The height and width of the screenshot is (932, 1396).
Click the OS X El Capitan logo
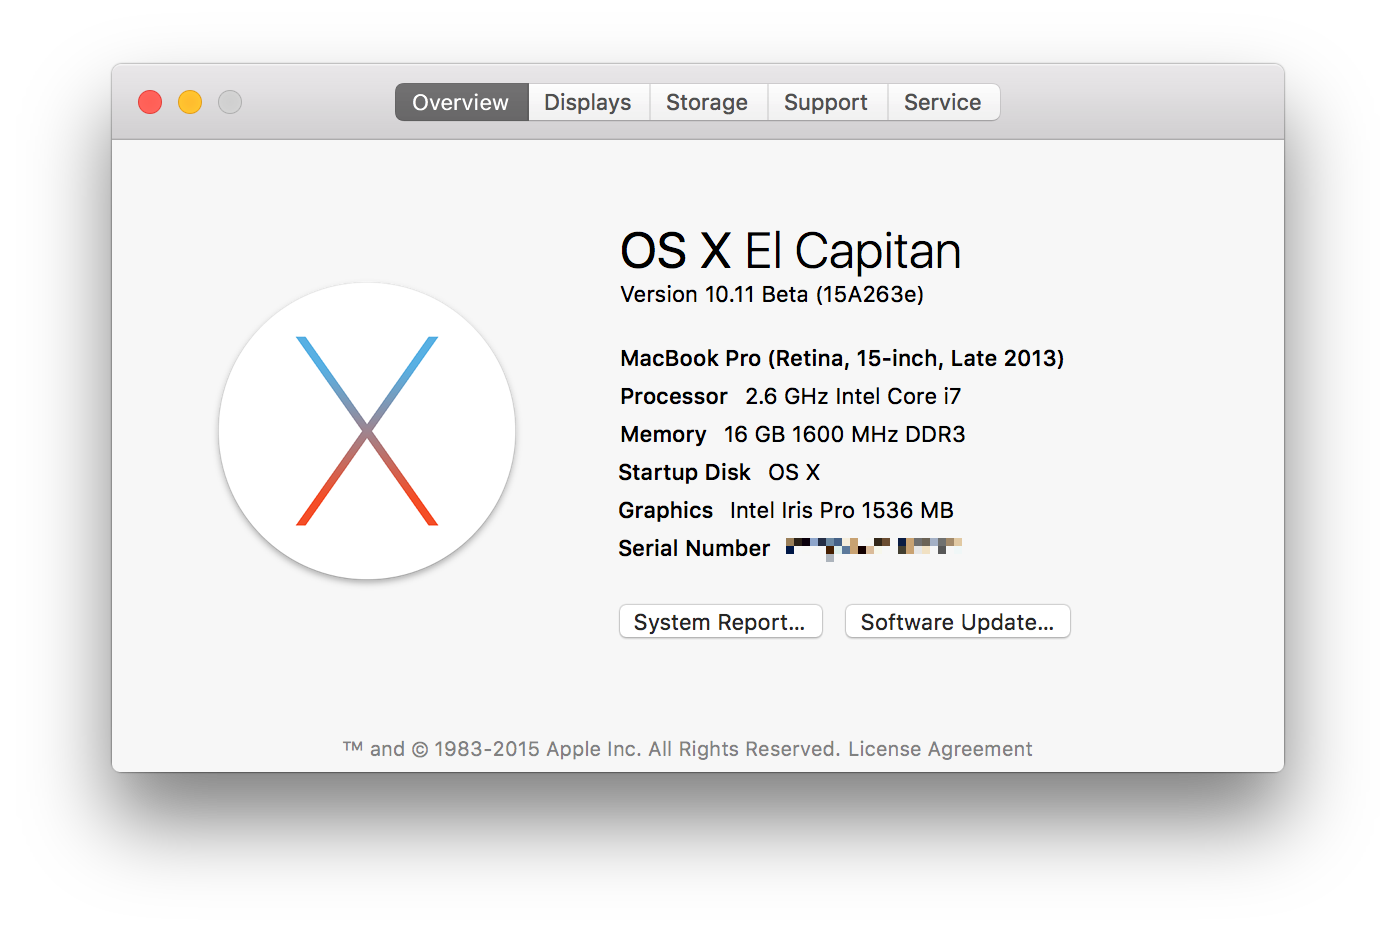coord(367,431)
